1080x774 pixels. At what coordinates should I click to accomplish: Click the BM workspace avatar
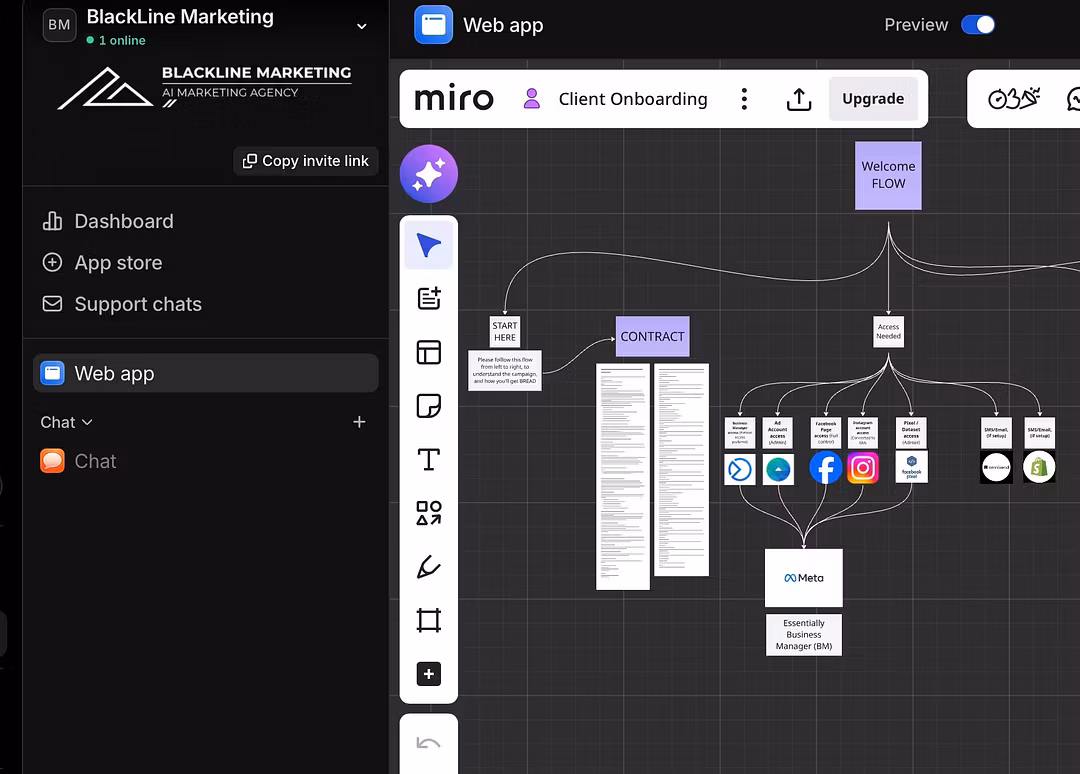click(x=59, y=25)
